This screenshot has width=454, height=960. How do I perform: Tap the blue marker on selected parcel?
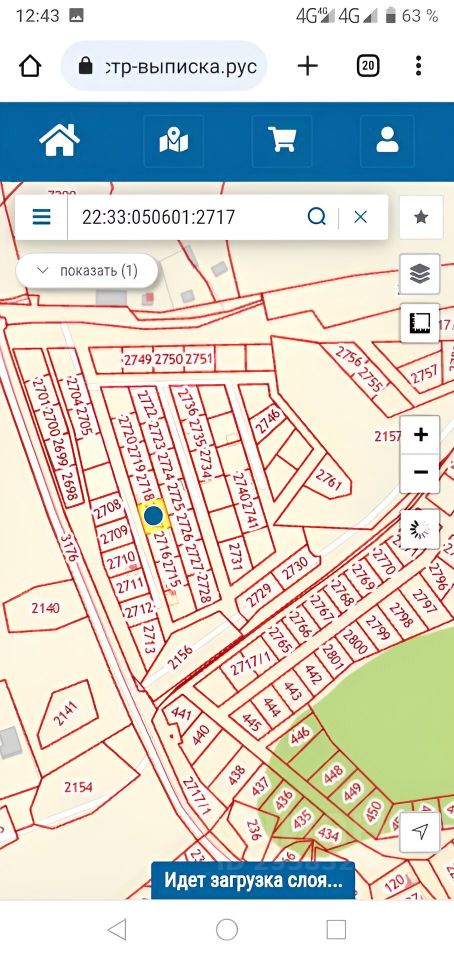pyautogui.click(x=153, y=517)
